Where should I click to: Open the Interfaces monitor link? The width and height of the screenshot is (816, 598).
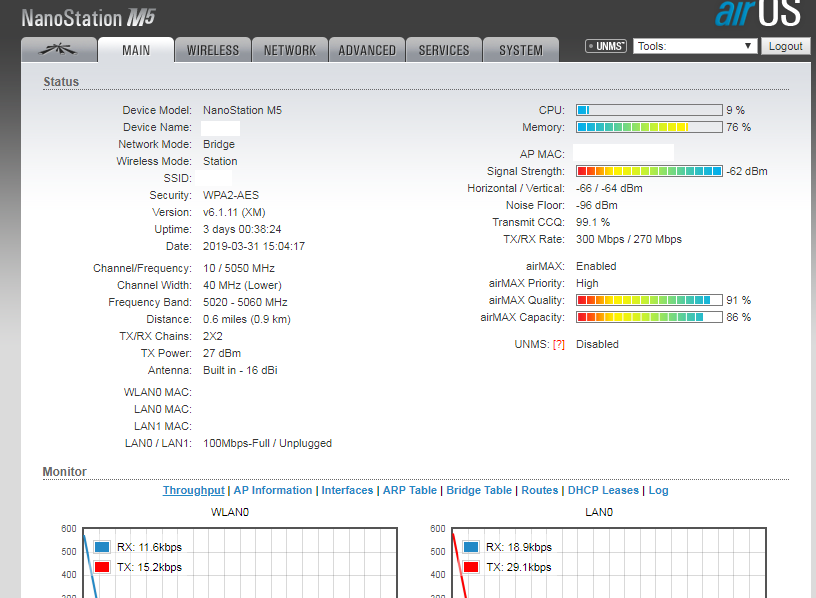[347, 490]
